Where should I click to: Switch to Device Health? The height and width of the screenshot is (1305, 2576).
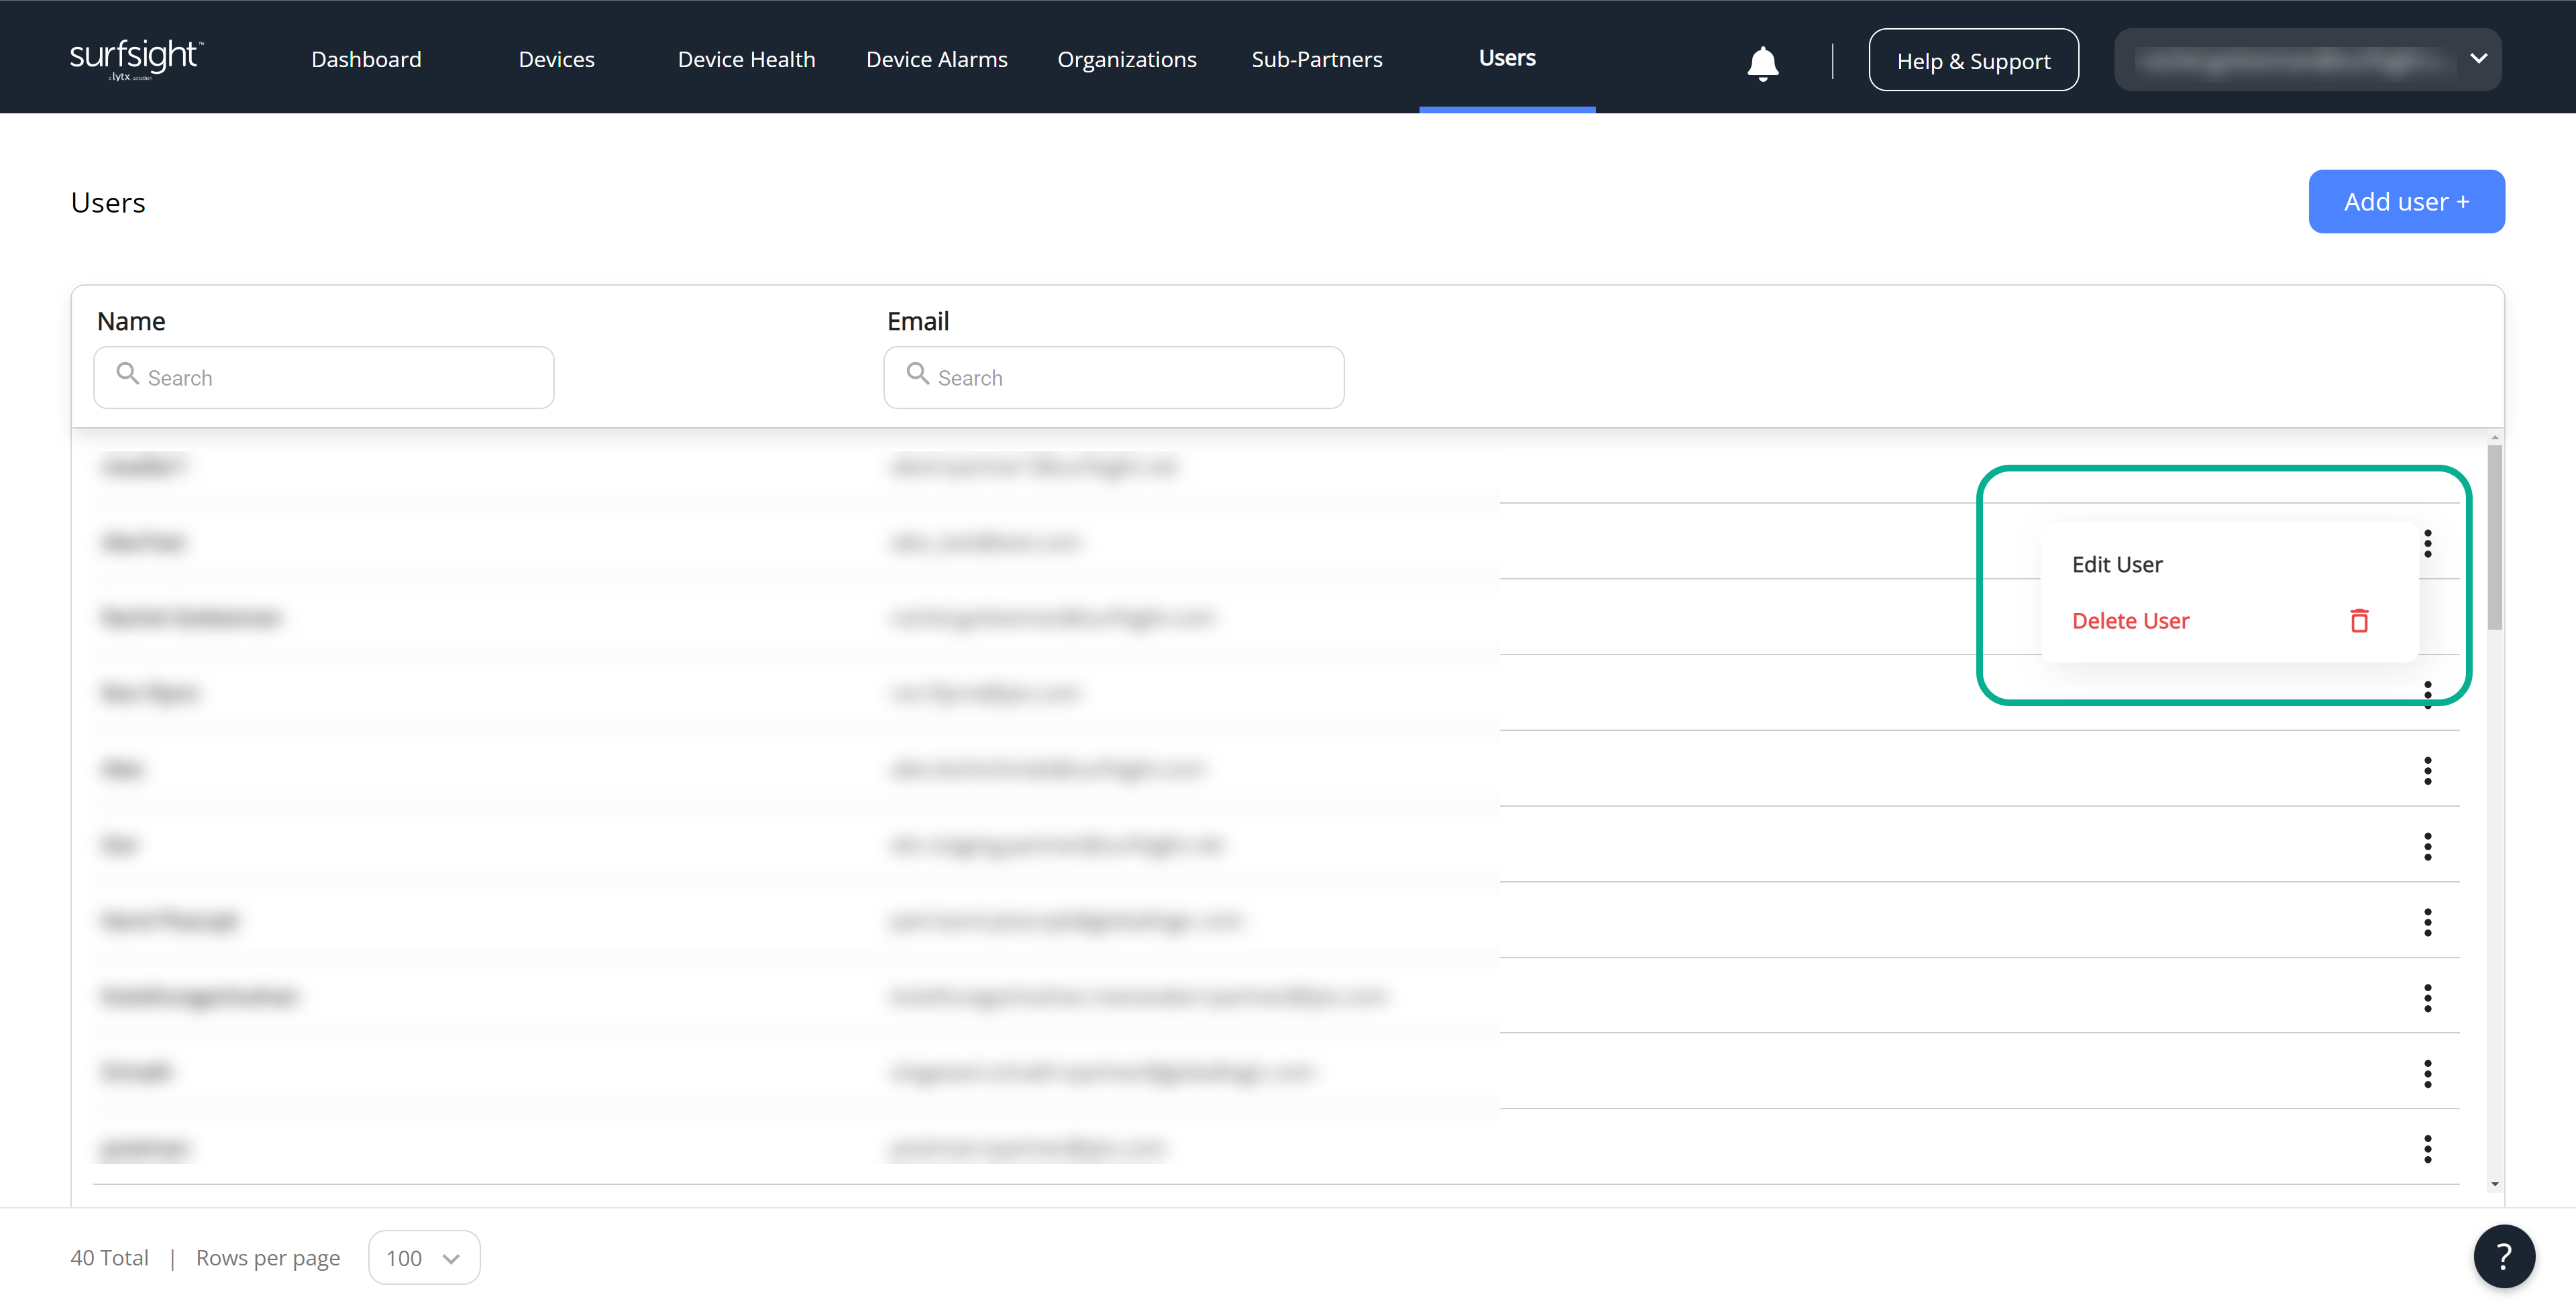pos(746,59)
